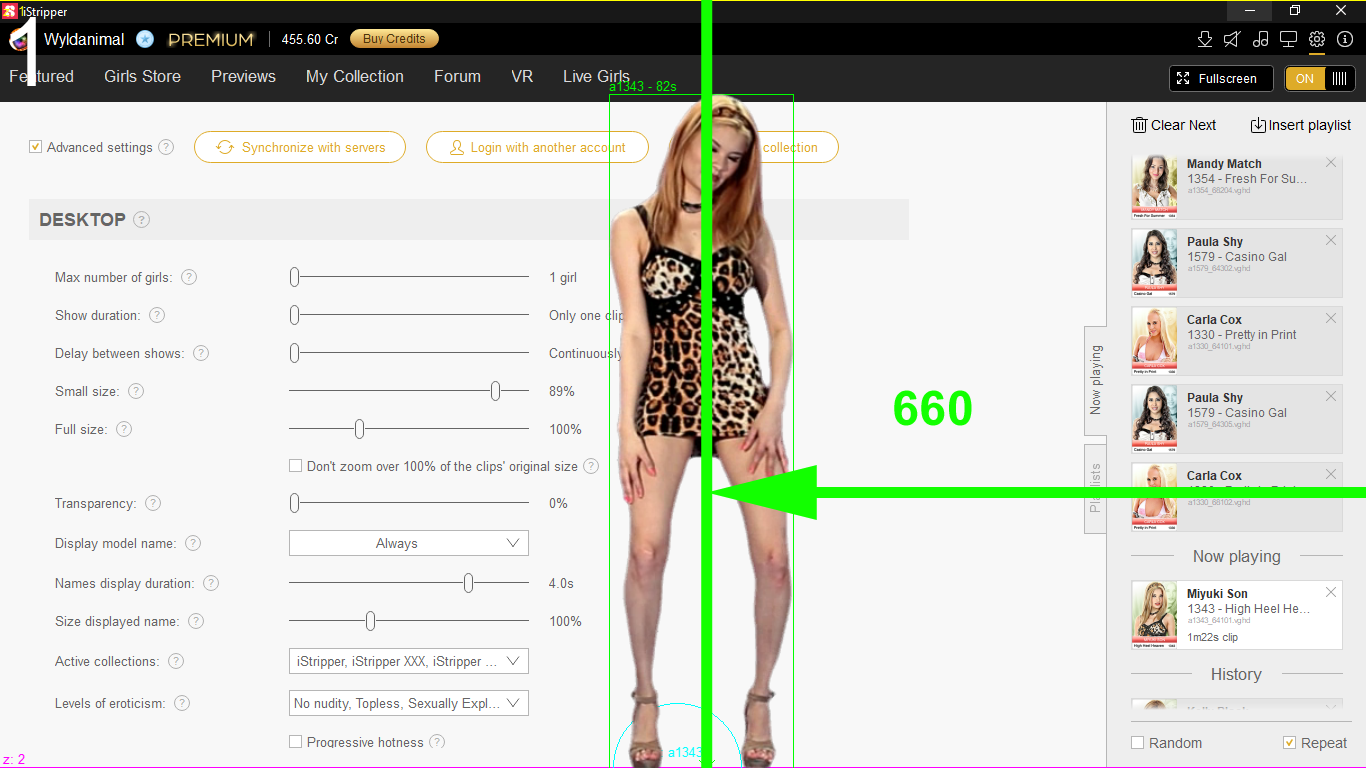Open the Forum tab
This screenshot has width=1366, height=768.
(x=457, y=76)
